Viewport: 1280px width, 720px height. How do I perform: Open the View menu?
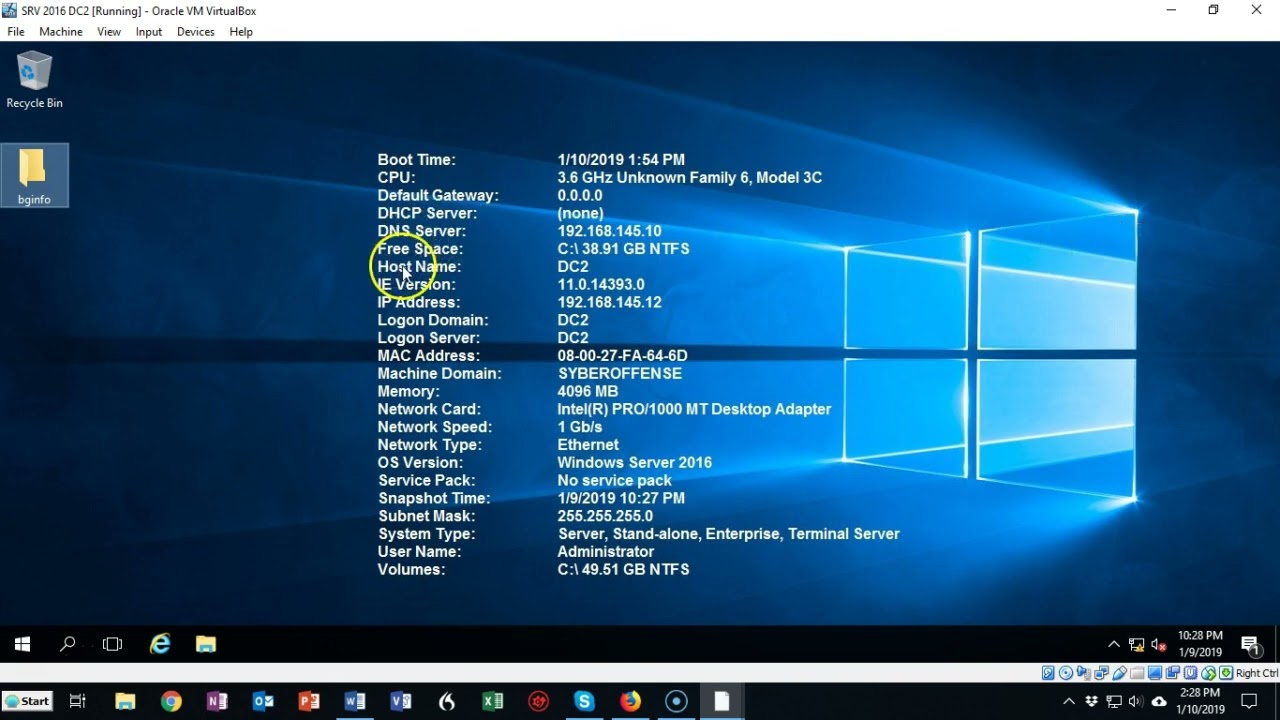[109, 32]
